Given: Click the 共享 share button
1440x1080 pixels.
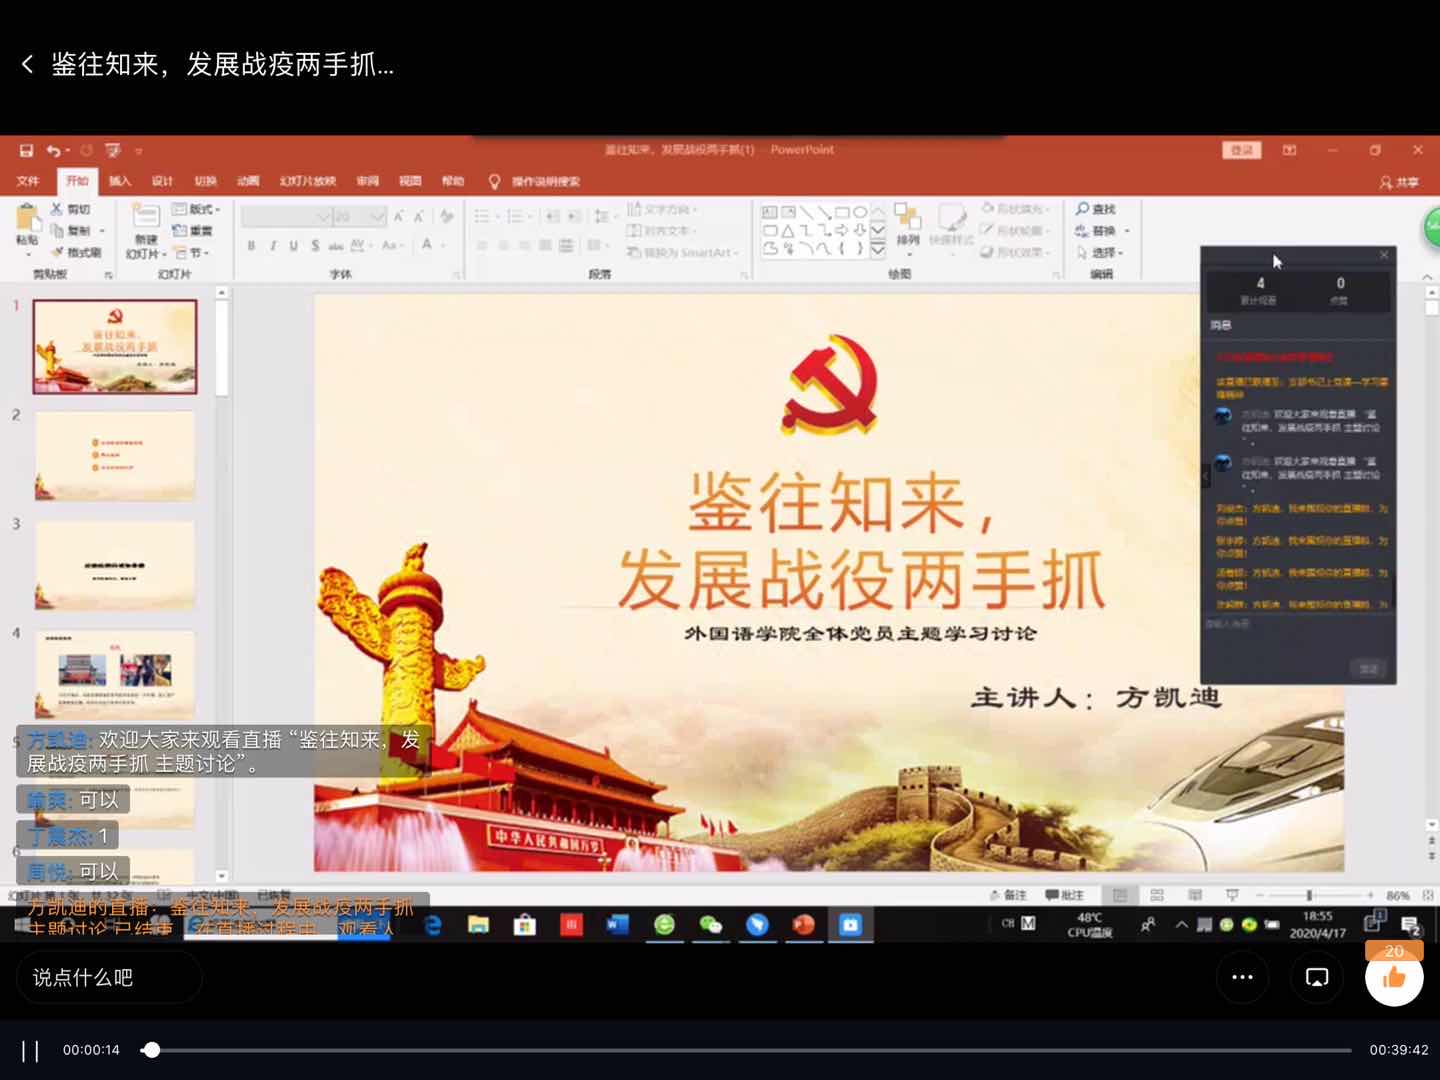Looking at the screenshot, I should [x=1399, y=182].
